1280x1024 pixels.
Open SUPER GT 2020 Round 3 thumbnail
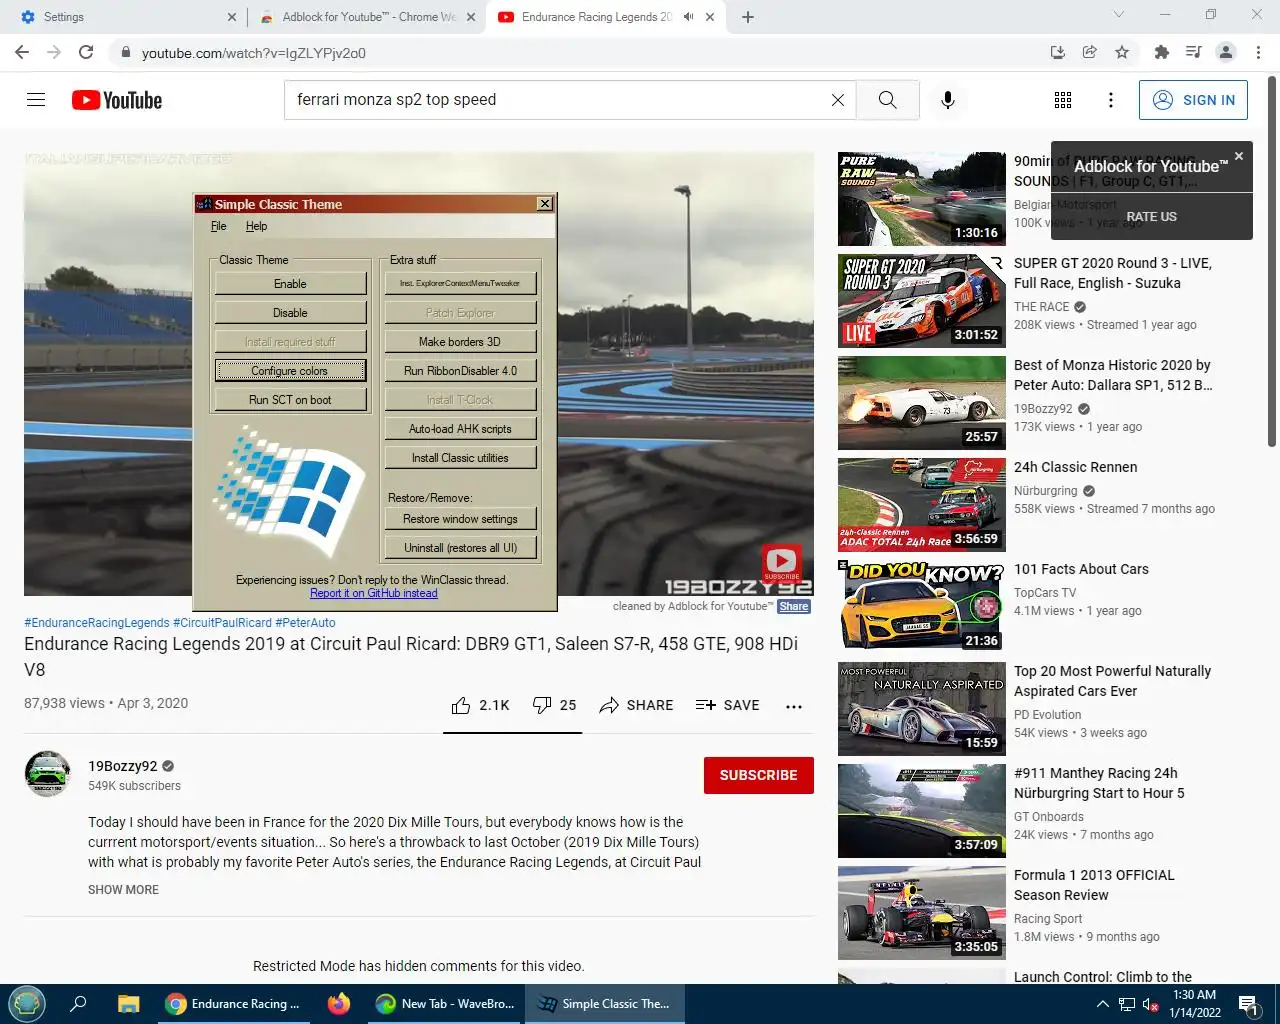point(922,301)
